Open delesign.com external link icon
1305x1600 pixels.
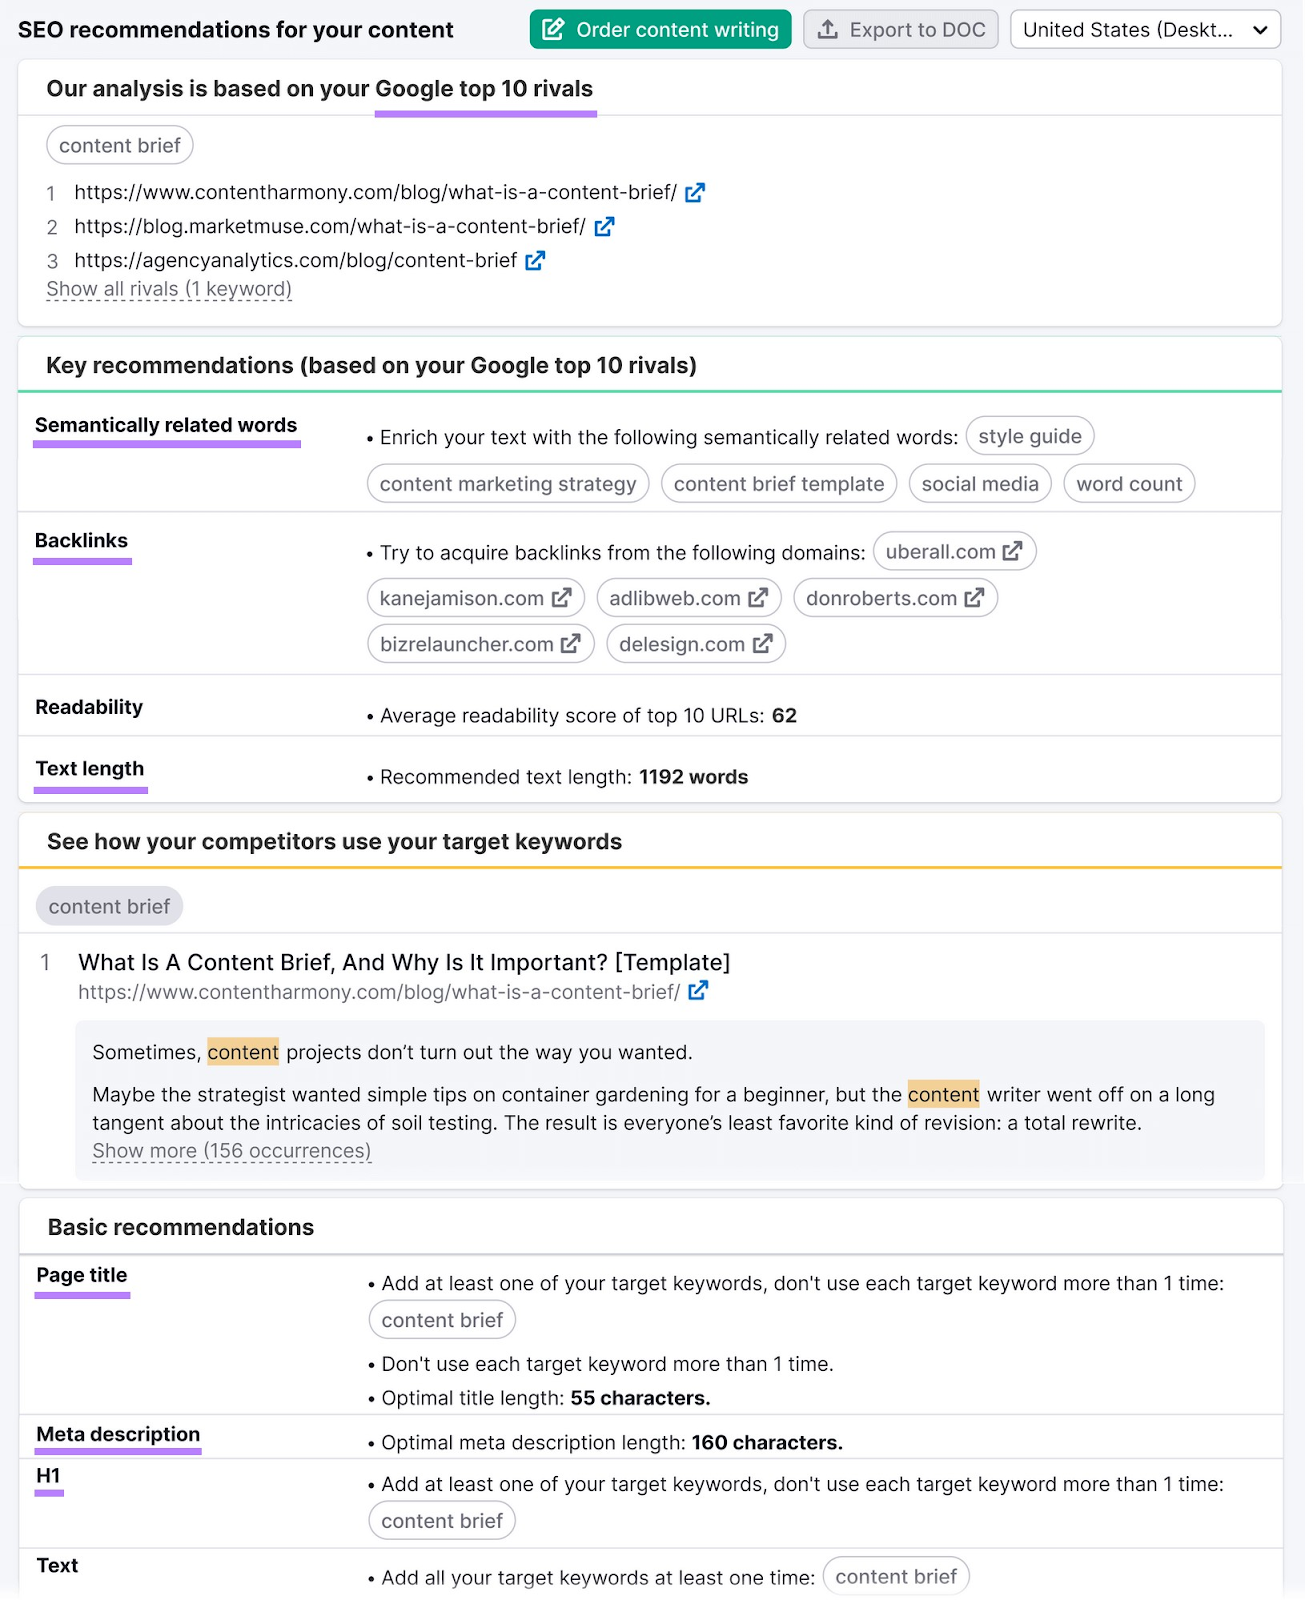[x=763, y=643]
